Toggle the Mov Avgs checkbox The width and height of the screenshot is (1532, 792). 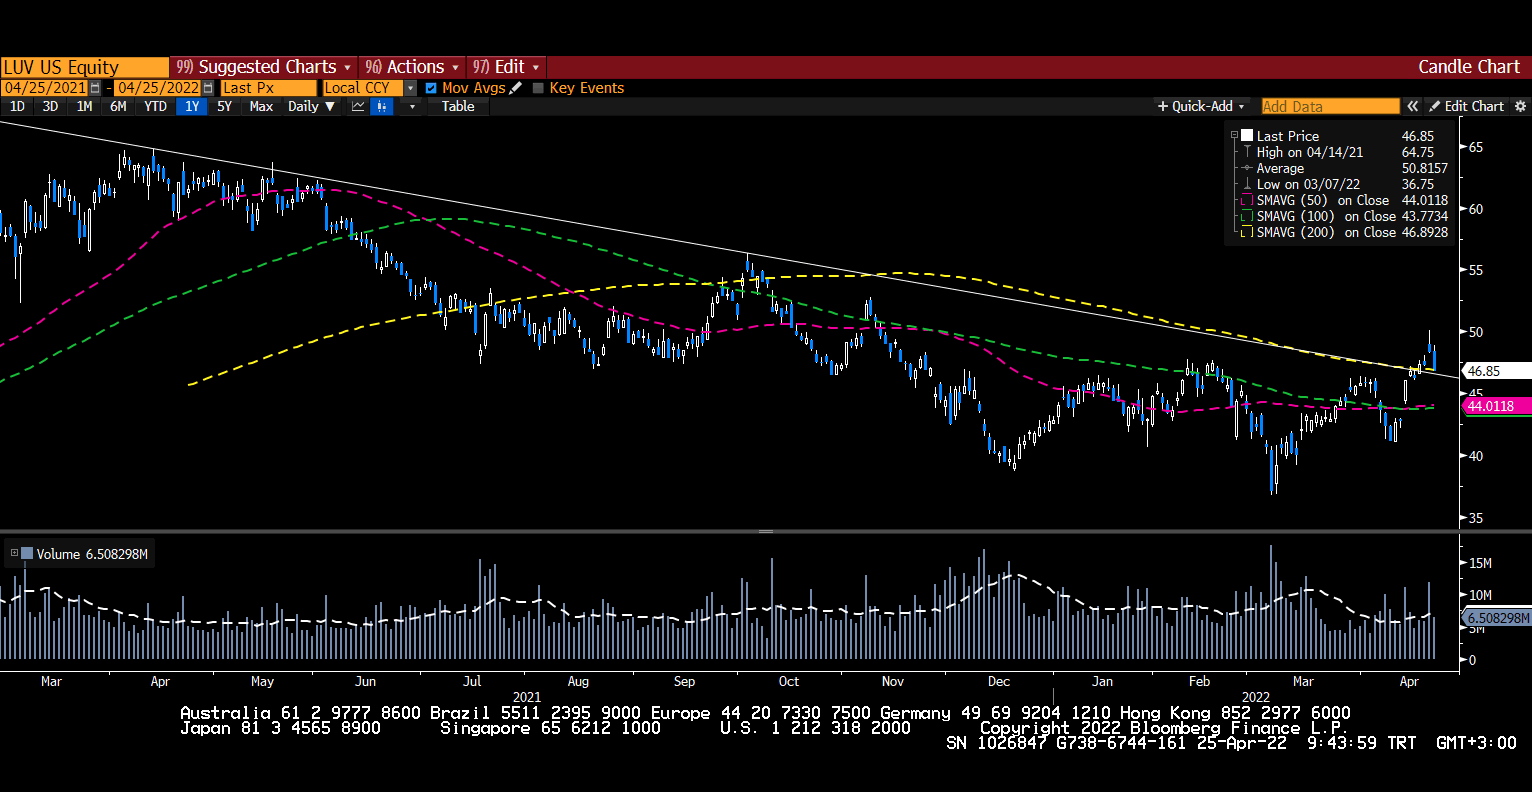[x=431, y=88]
